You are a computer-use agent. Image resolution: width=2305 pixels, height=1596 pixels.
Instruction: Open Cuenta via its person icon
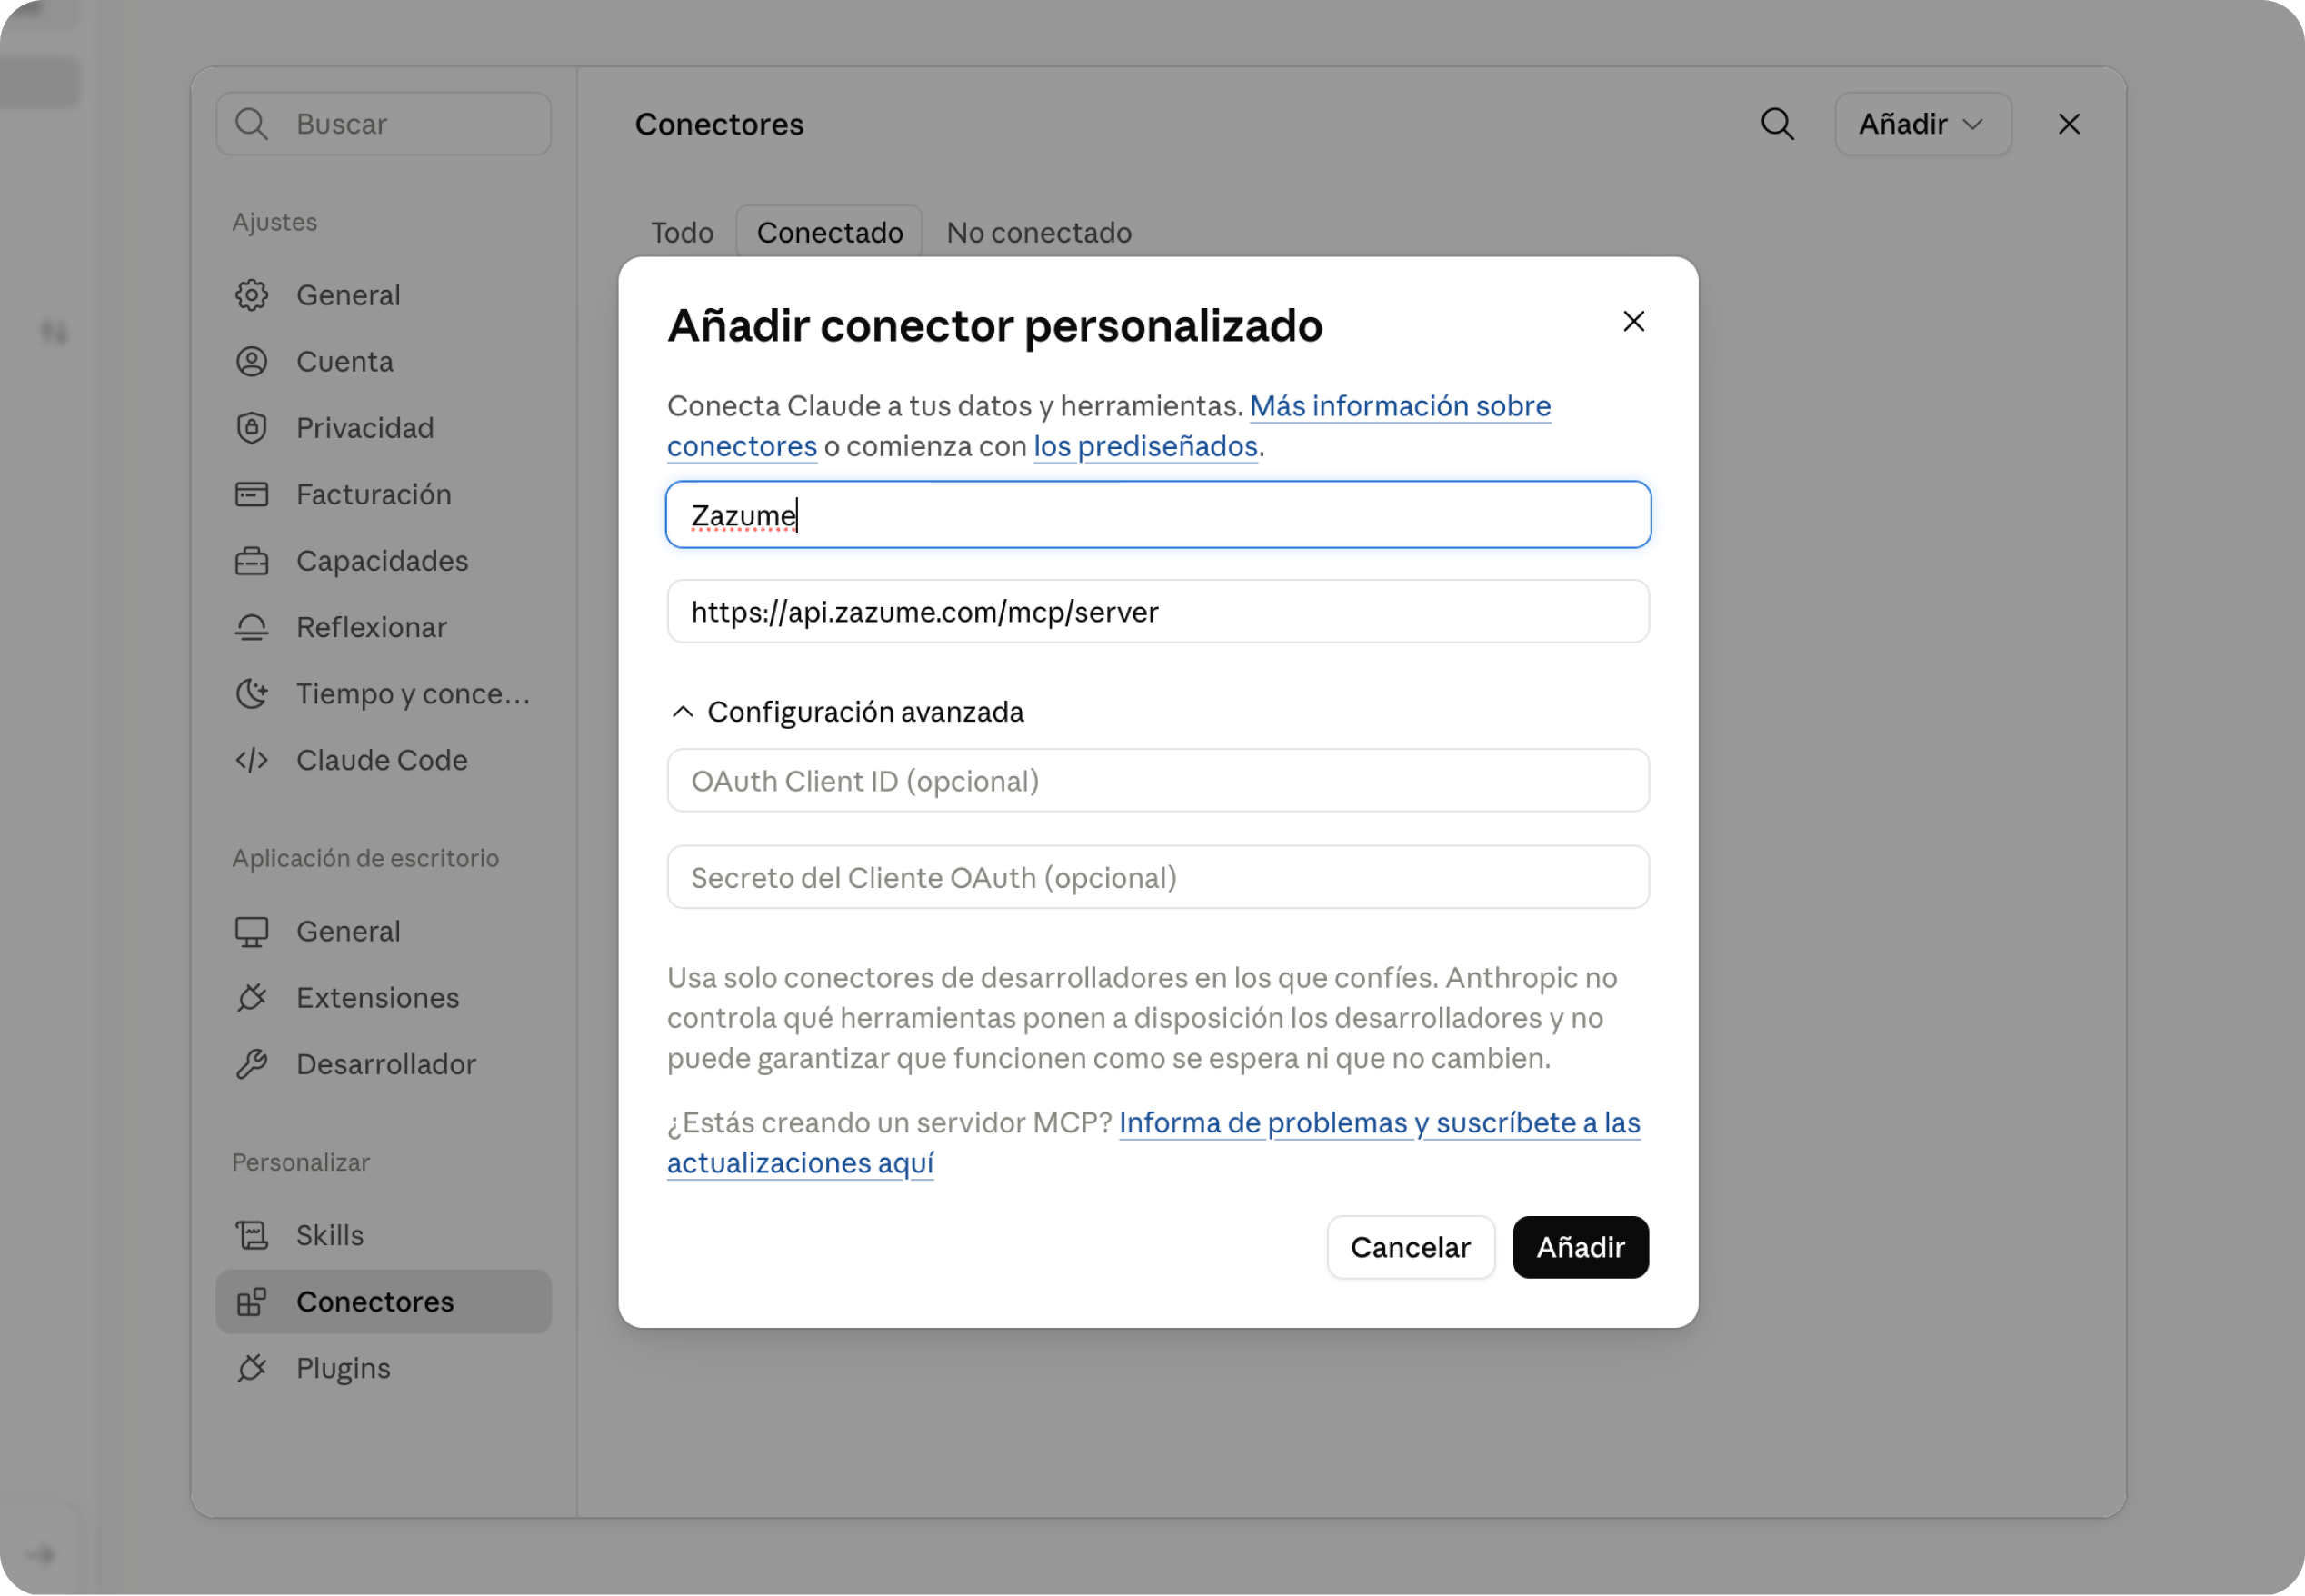tap(252, 362)
